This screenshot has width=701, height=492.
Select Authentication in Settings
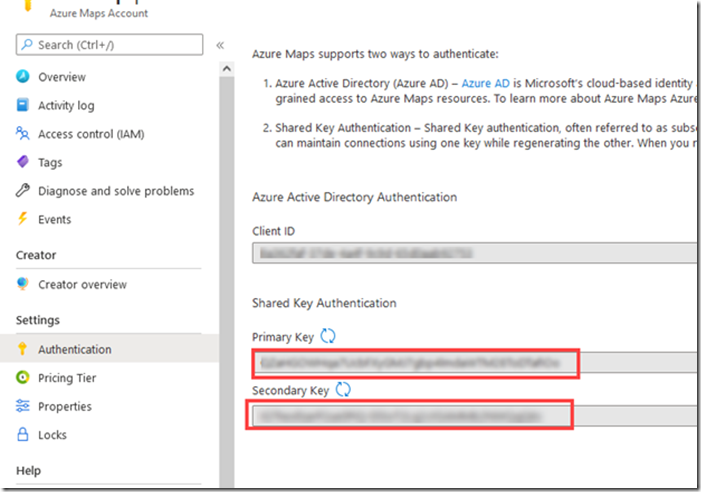(75, 349)
